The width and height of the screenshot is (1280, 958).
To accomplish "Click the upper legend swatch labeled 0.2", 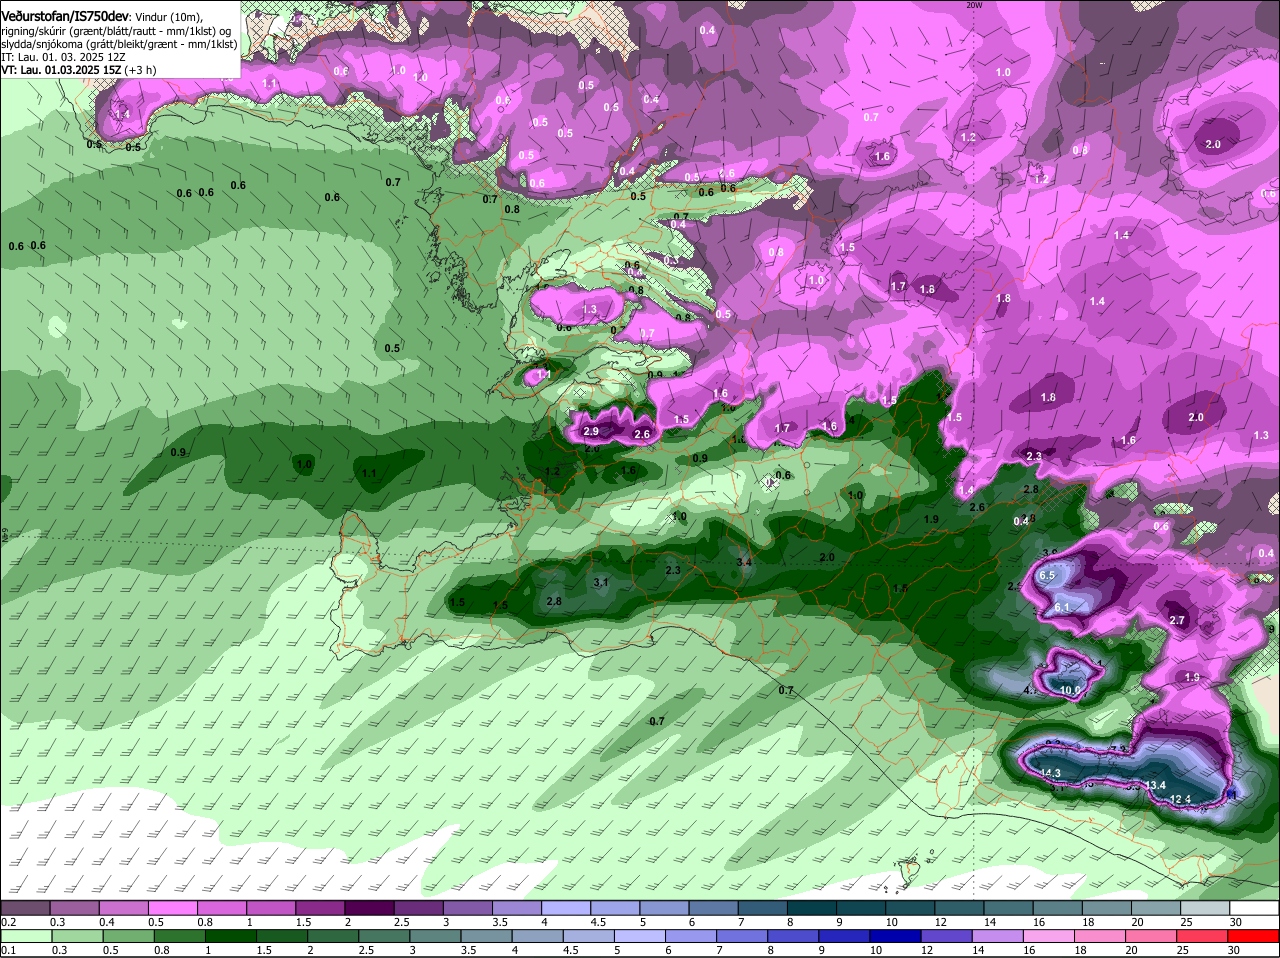I will coord(25,907).
